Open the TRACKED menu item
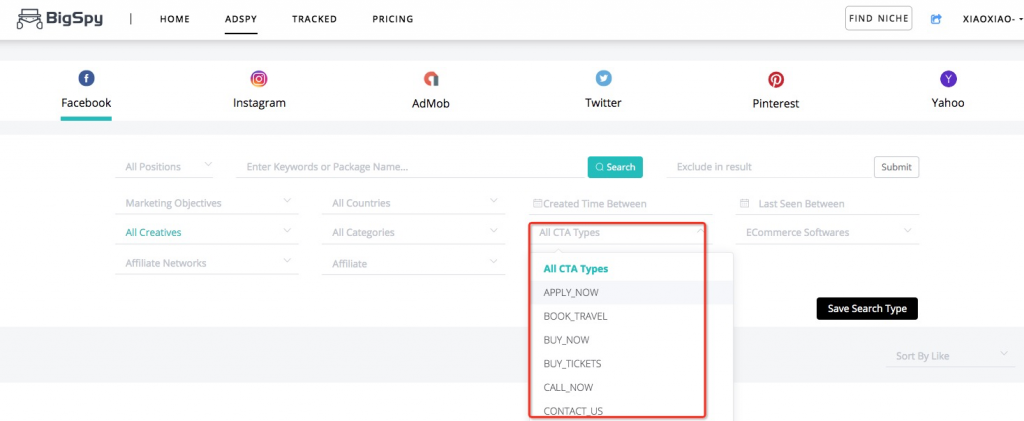This screenshot has height=421, width=1024. (314, 19)
